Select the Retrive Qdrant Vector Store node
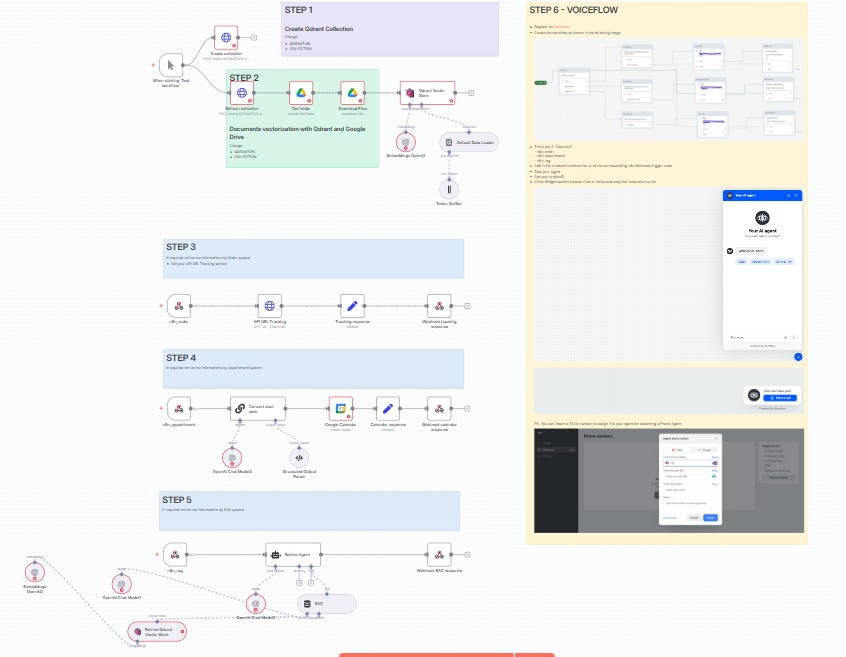846x657 pixels. point(156,631)
